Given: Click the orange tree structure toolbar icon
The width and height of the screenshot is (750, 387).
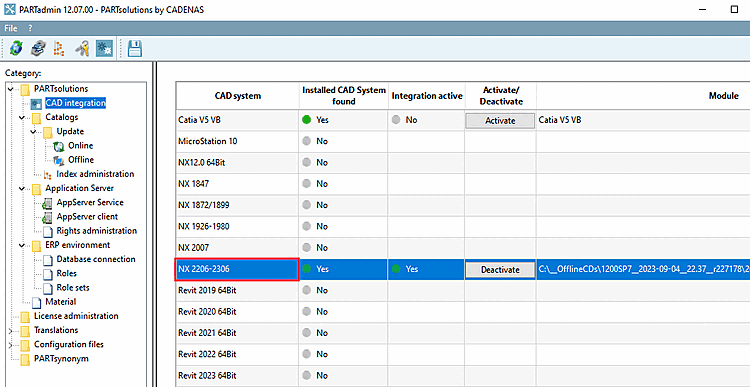Looking at the screenshot, I should point(59,48).
